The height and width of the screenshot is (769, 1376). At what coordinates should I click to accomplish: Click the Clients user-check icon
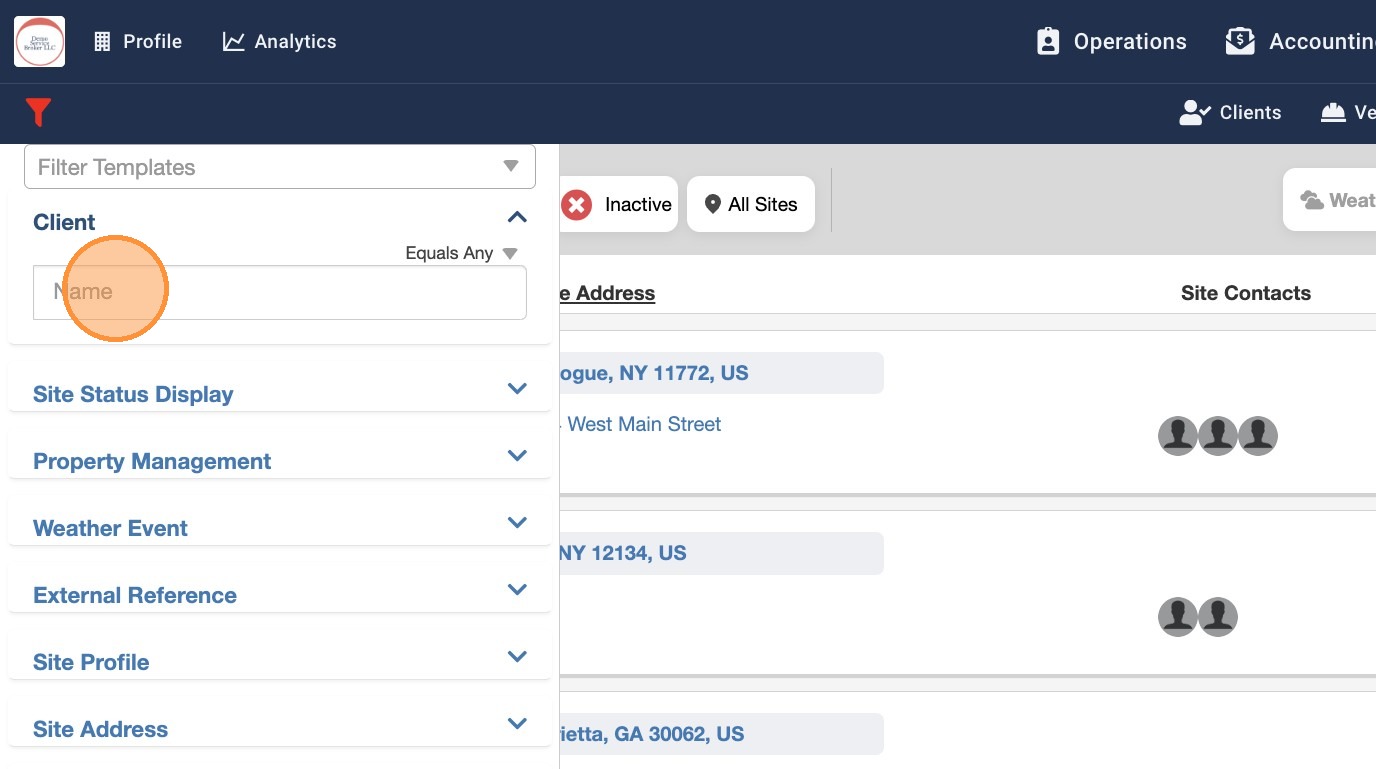point(1195,112)
